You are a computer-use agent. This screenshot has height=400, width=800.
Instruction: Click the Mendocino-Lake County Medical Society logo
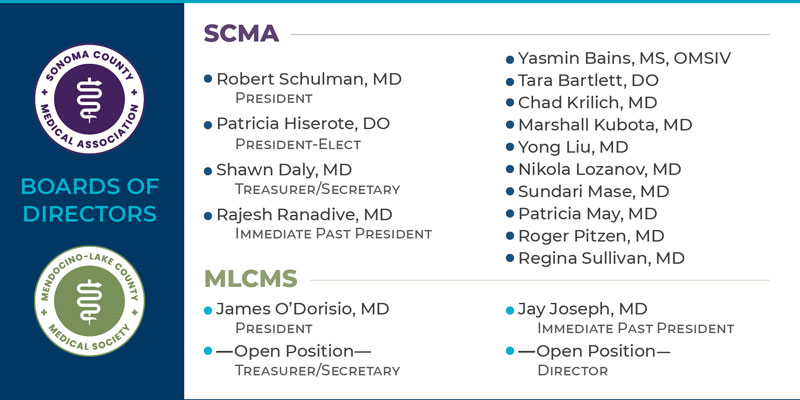point(93,302)
